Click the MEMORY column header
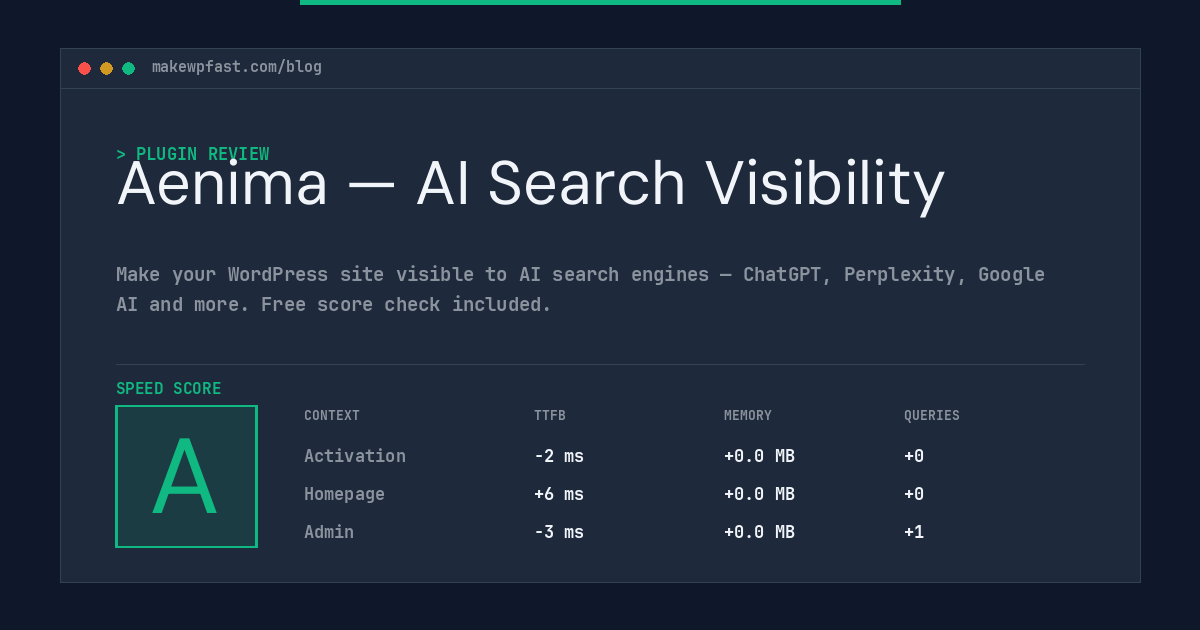This screenshot has height=630, width=1200. (748, 416)
